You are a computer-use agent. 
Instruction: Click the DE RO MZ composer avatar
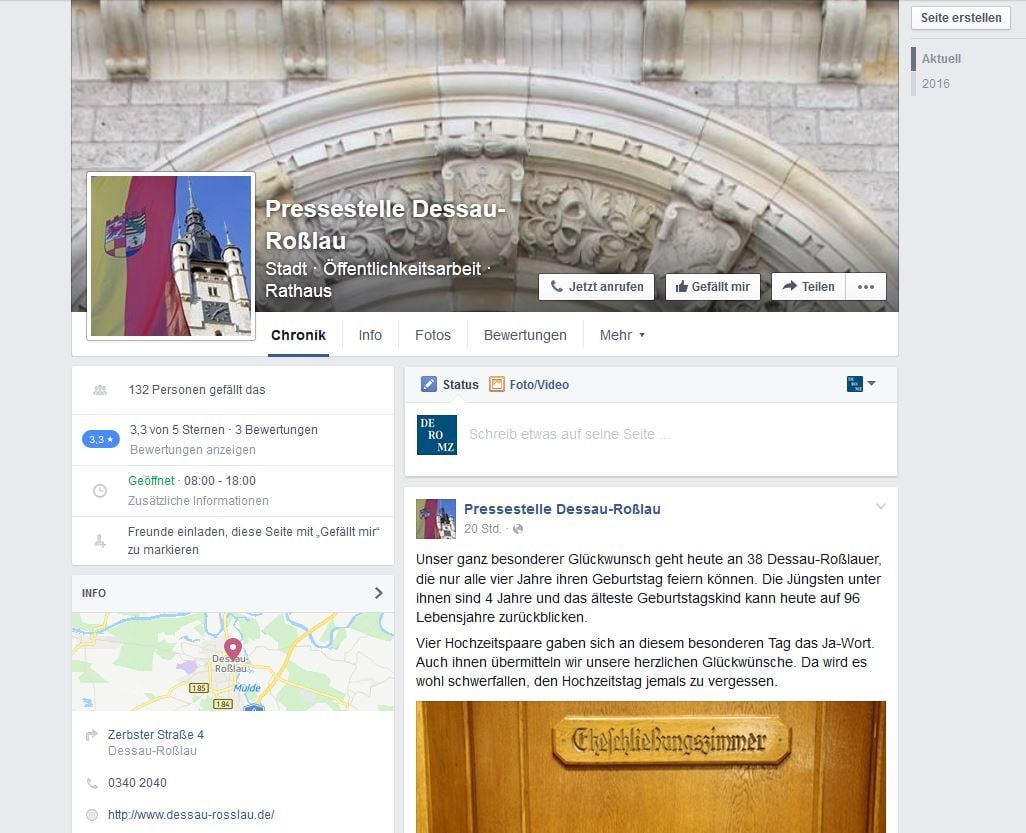[436, 434]
